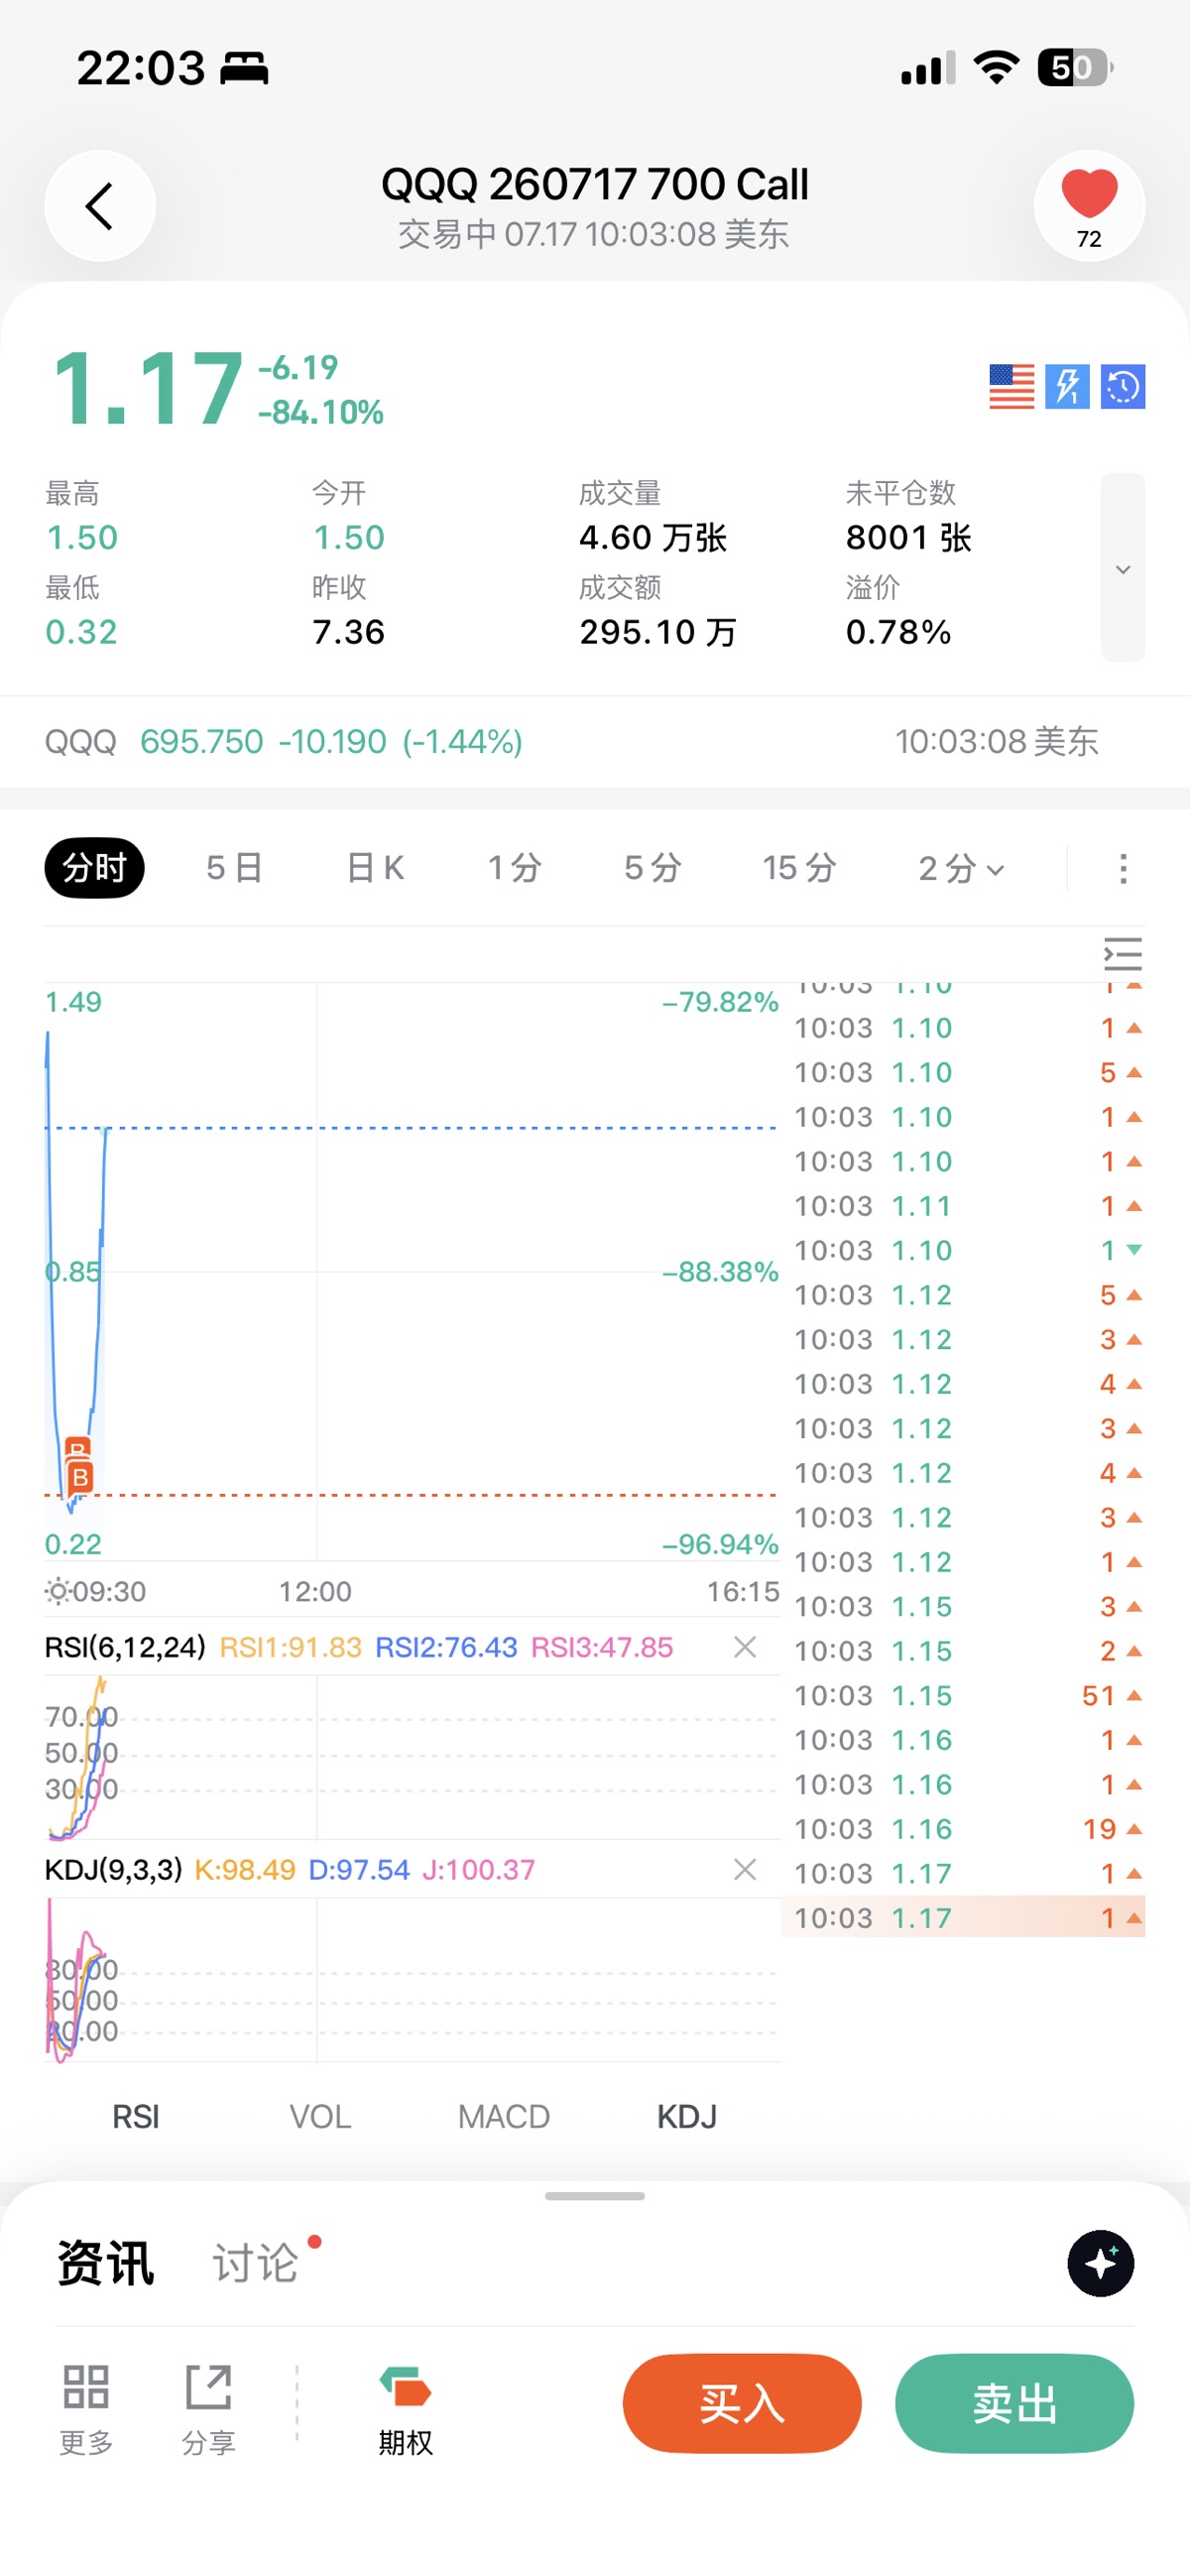
Task: Tap the trade row with volume 19
Action: (963, 1829)
